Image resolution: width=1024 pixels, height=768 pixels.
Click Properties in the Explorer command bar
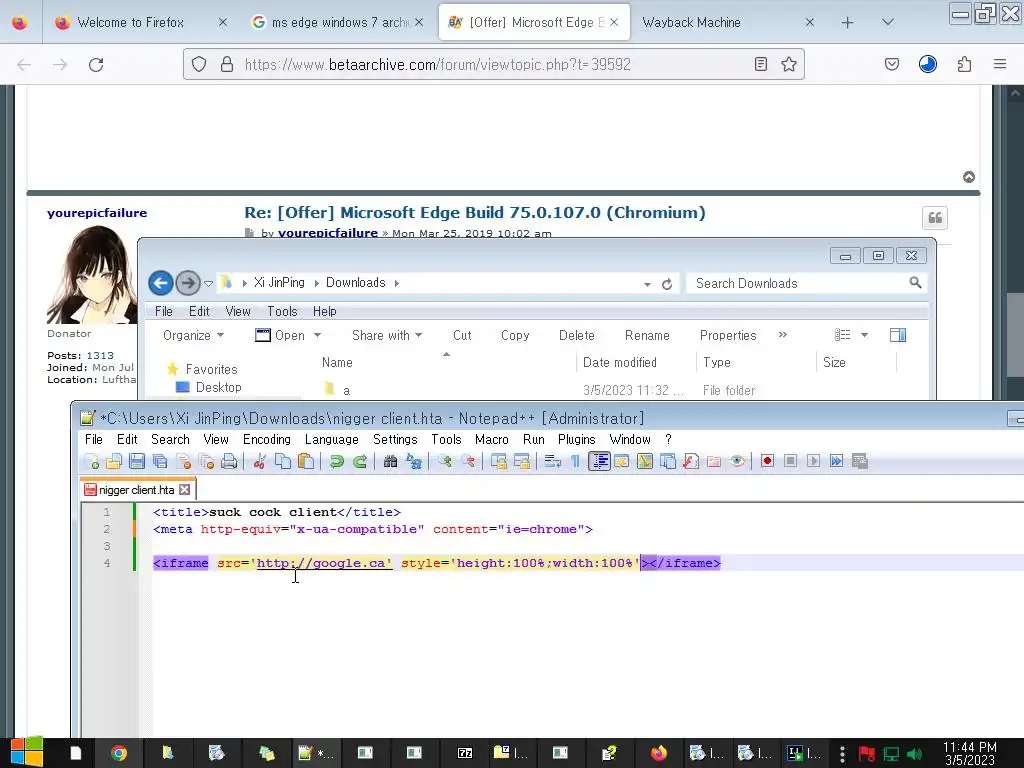click(728, 336)
